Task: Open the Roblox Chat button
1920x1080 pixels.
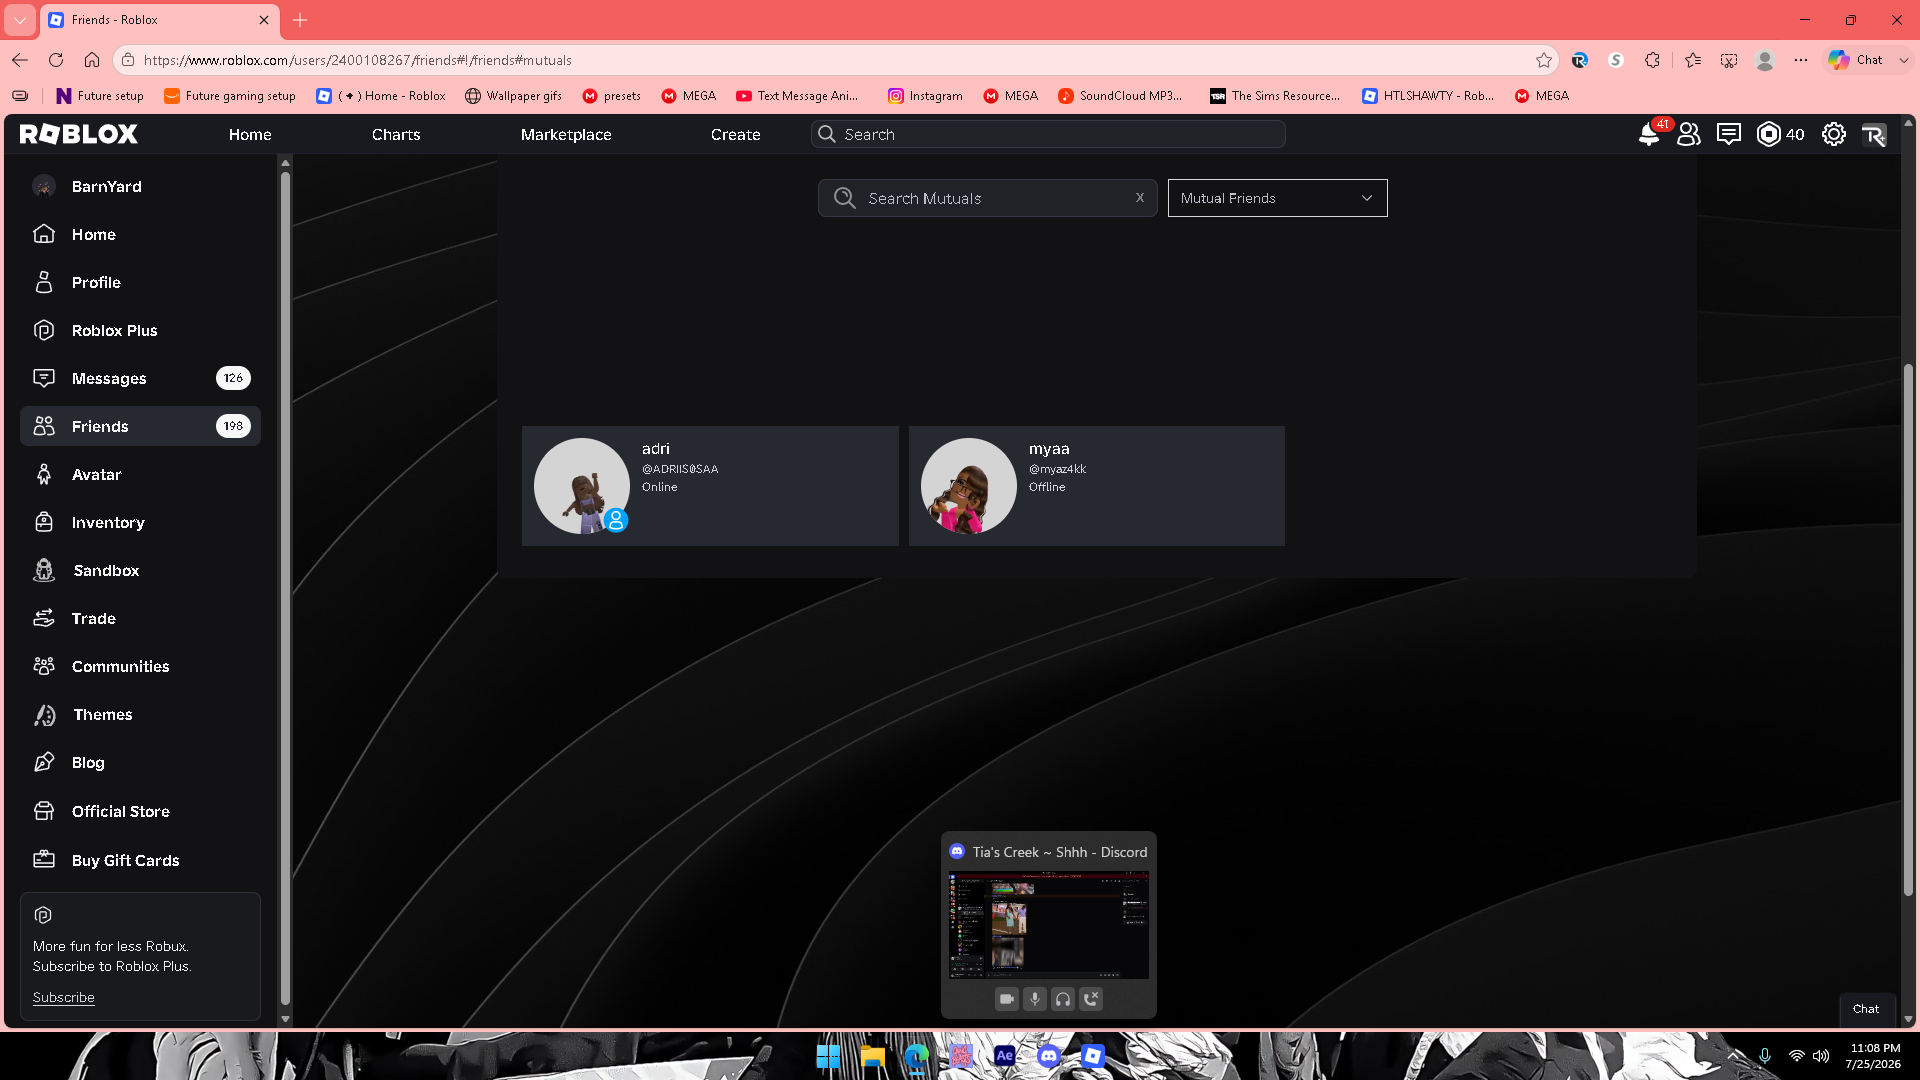Action: coord(1866,1009)
